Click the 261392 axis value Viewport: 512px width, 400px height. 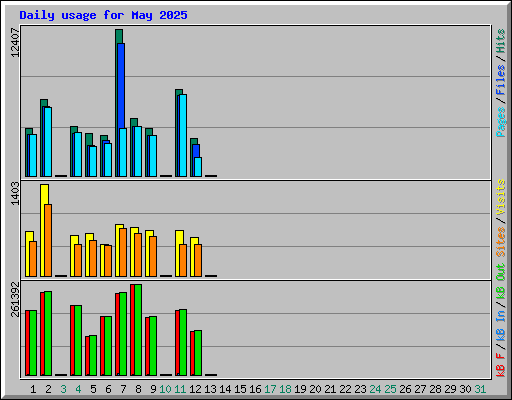click(15, 299)
